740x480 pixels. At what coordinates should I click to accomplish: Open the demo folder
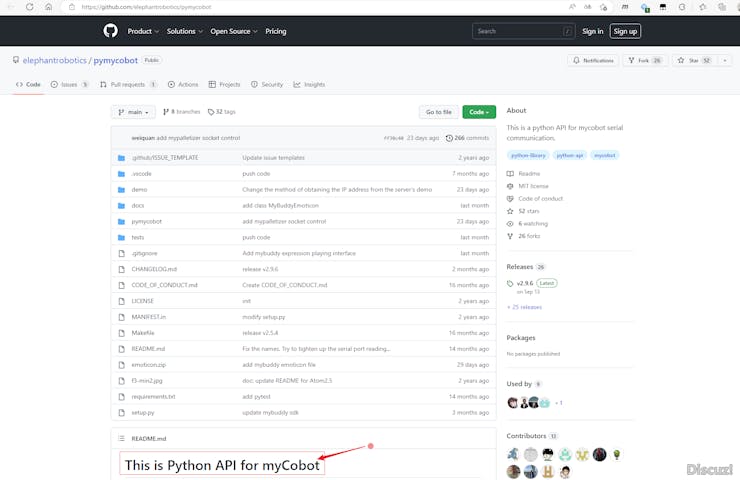point(139,190)
